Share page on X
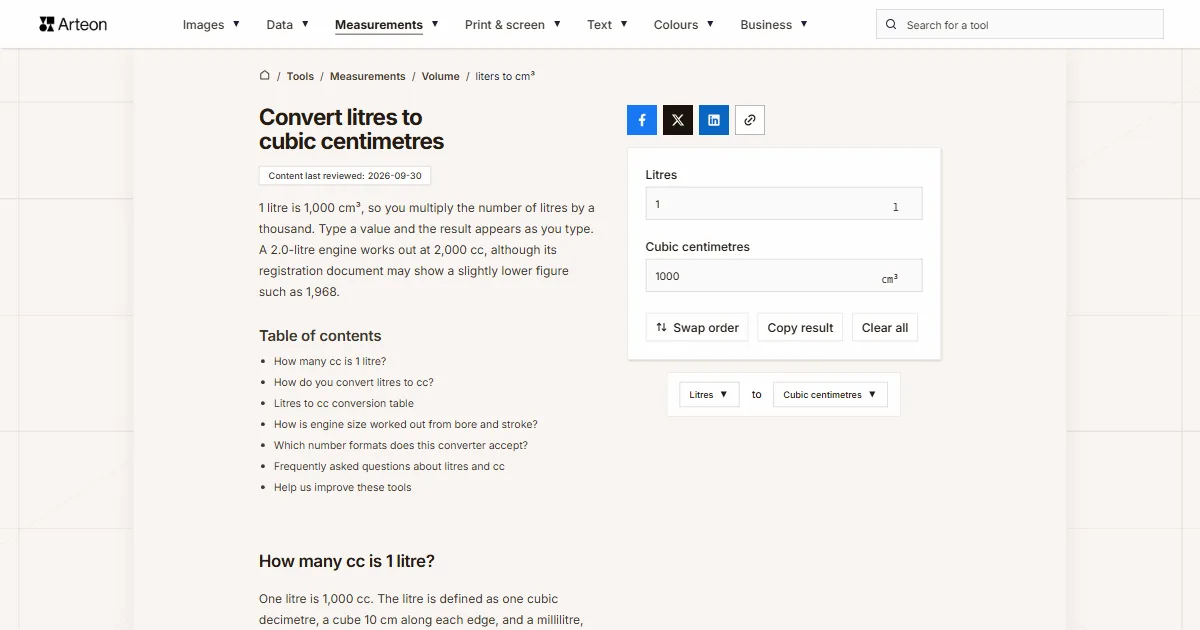 pos(678,120)
